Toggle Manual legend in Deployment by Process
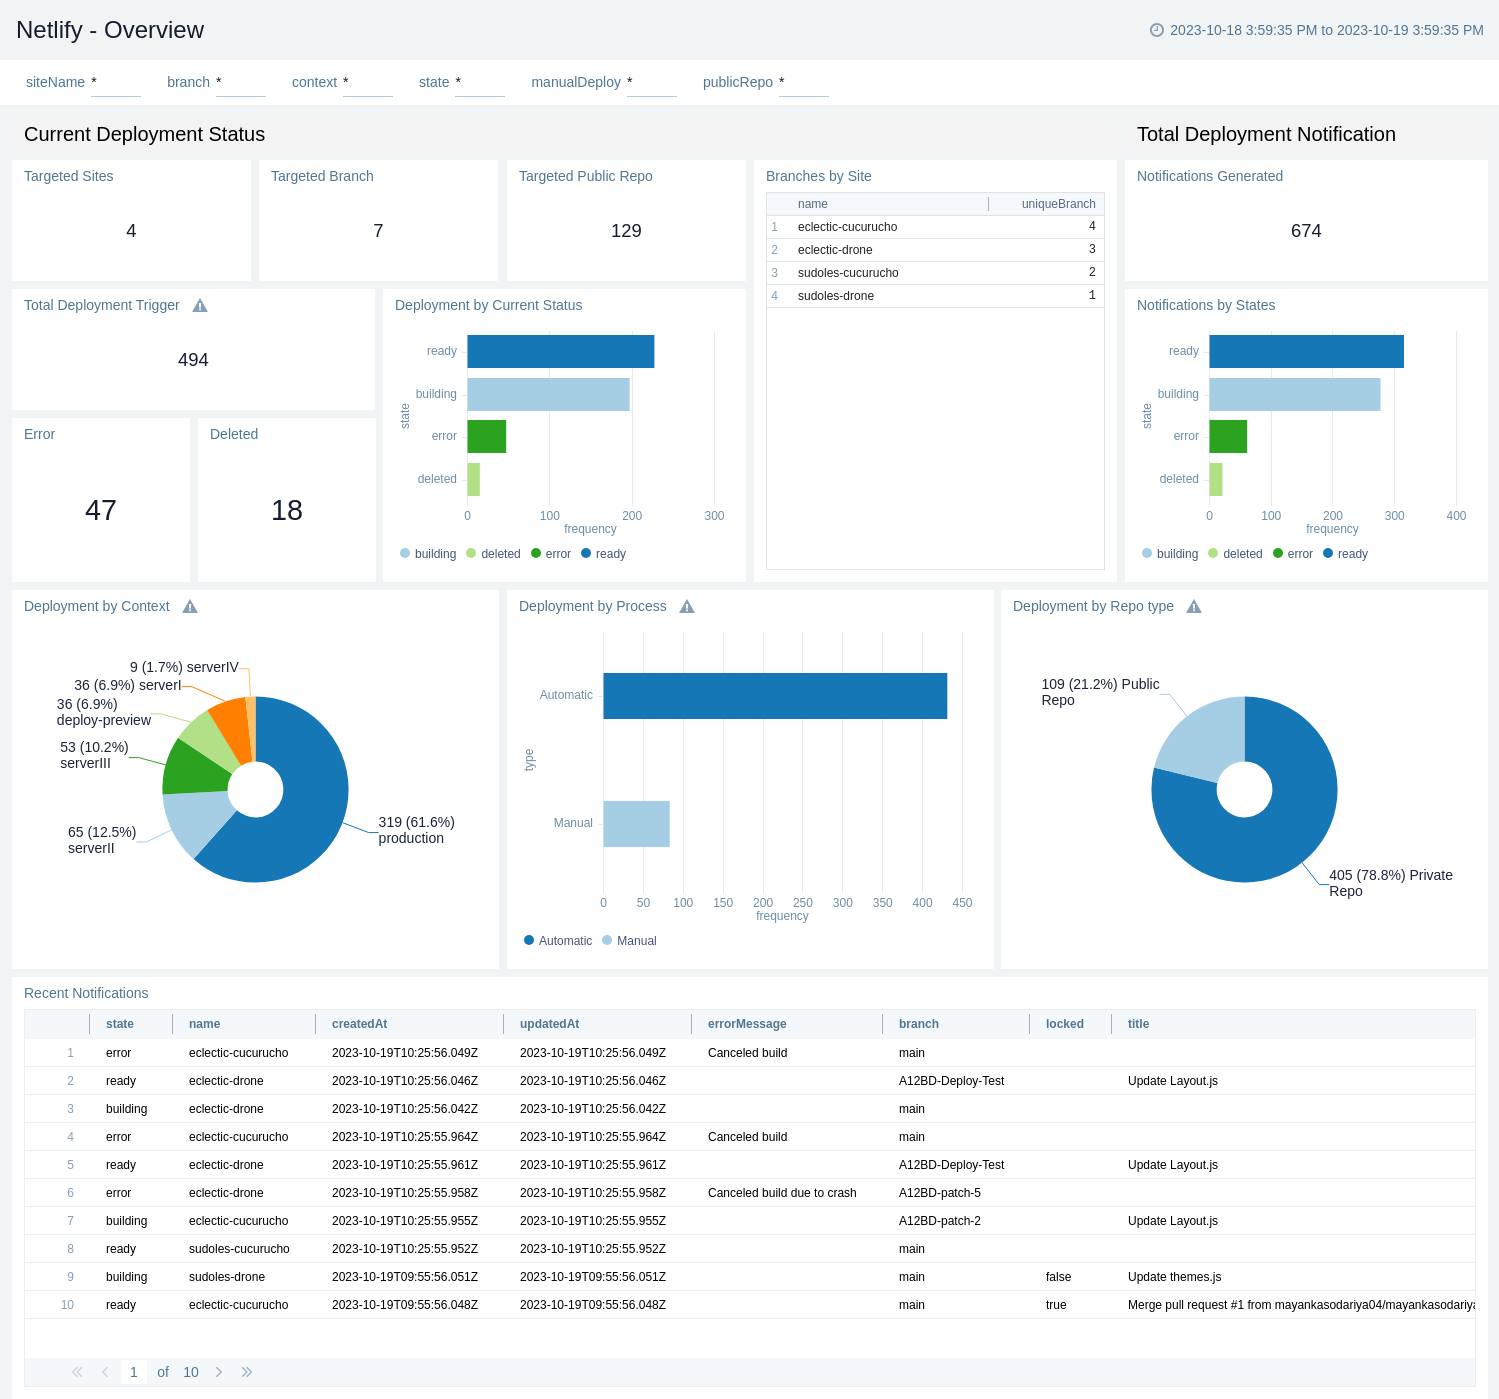The image size is (1499, 1399). pyautogui.click(x=630, y=941)
